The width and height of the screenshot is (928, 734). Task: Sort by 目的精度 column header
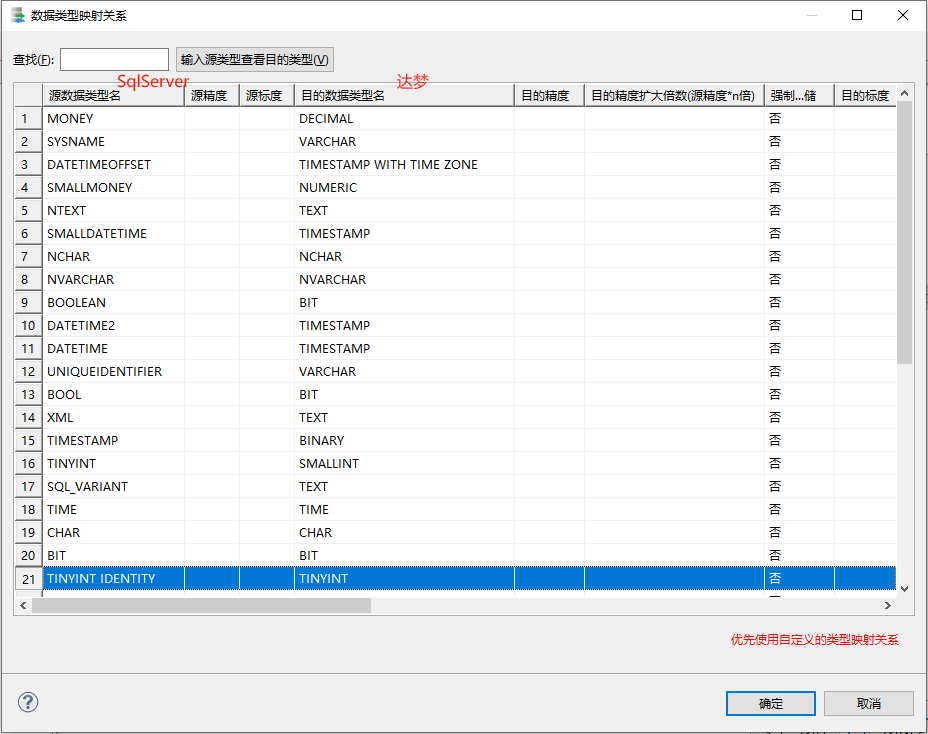pos(550,95)
